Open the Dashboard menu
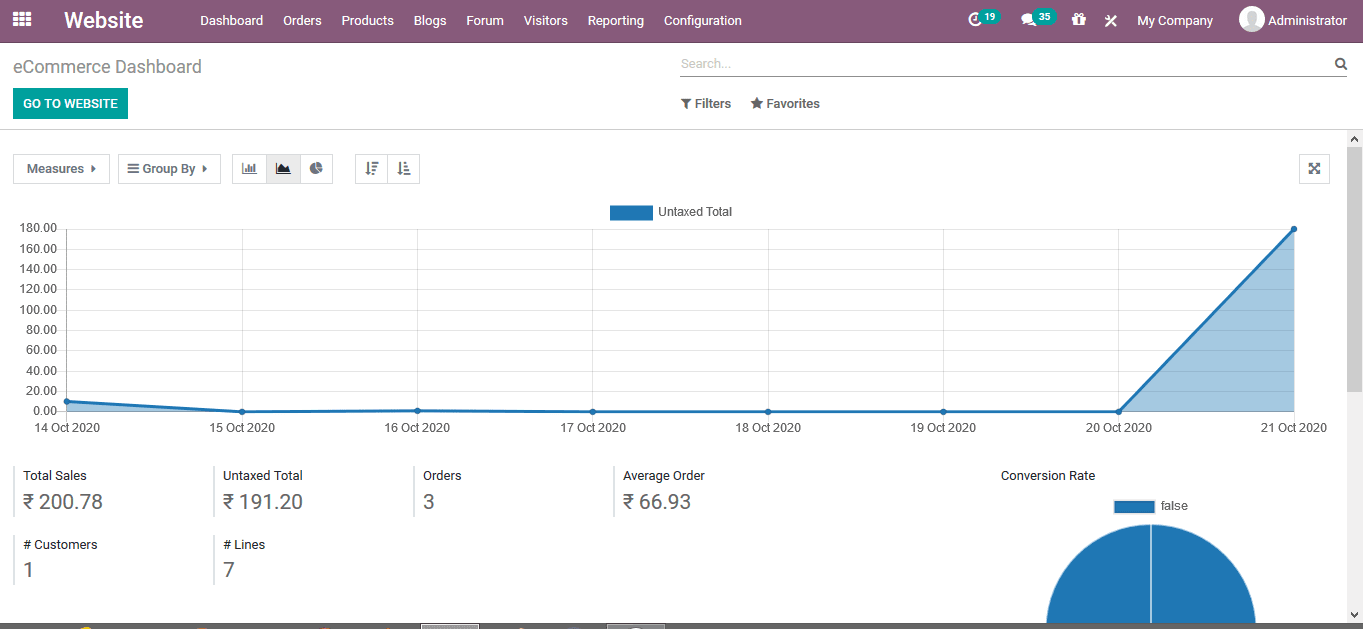The width and height of the screenshot is (1363, 629). pyautogui.click(x=232, y=20)
